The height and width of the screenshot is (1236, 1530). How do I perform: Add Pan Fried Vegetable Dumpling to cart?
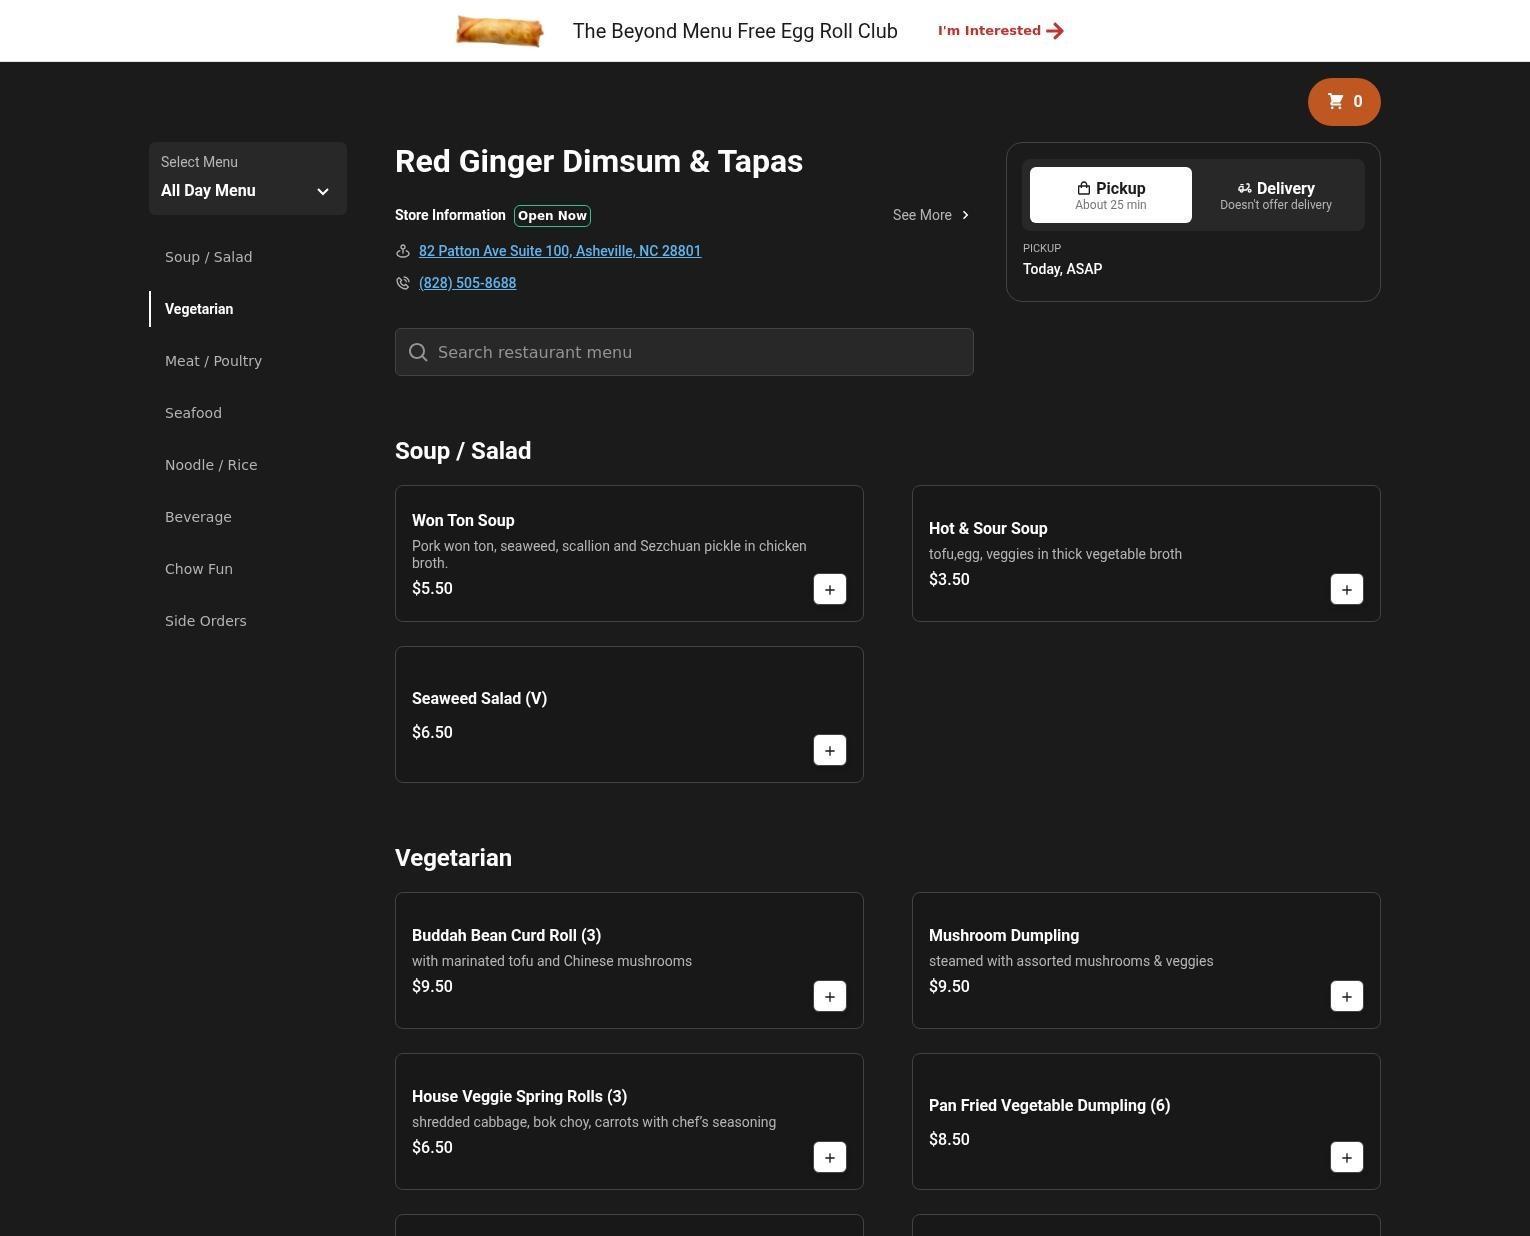(1346, 1158)
